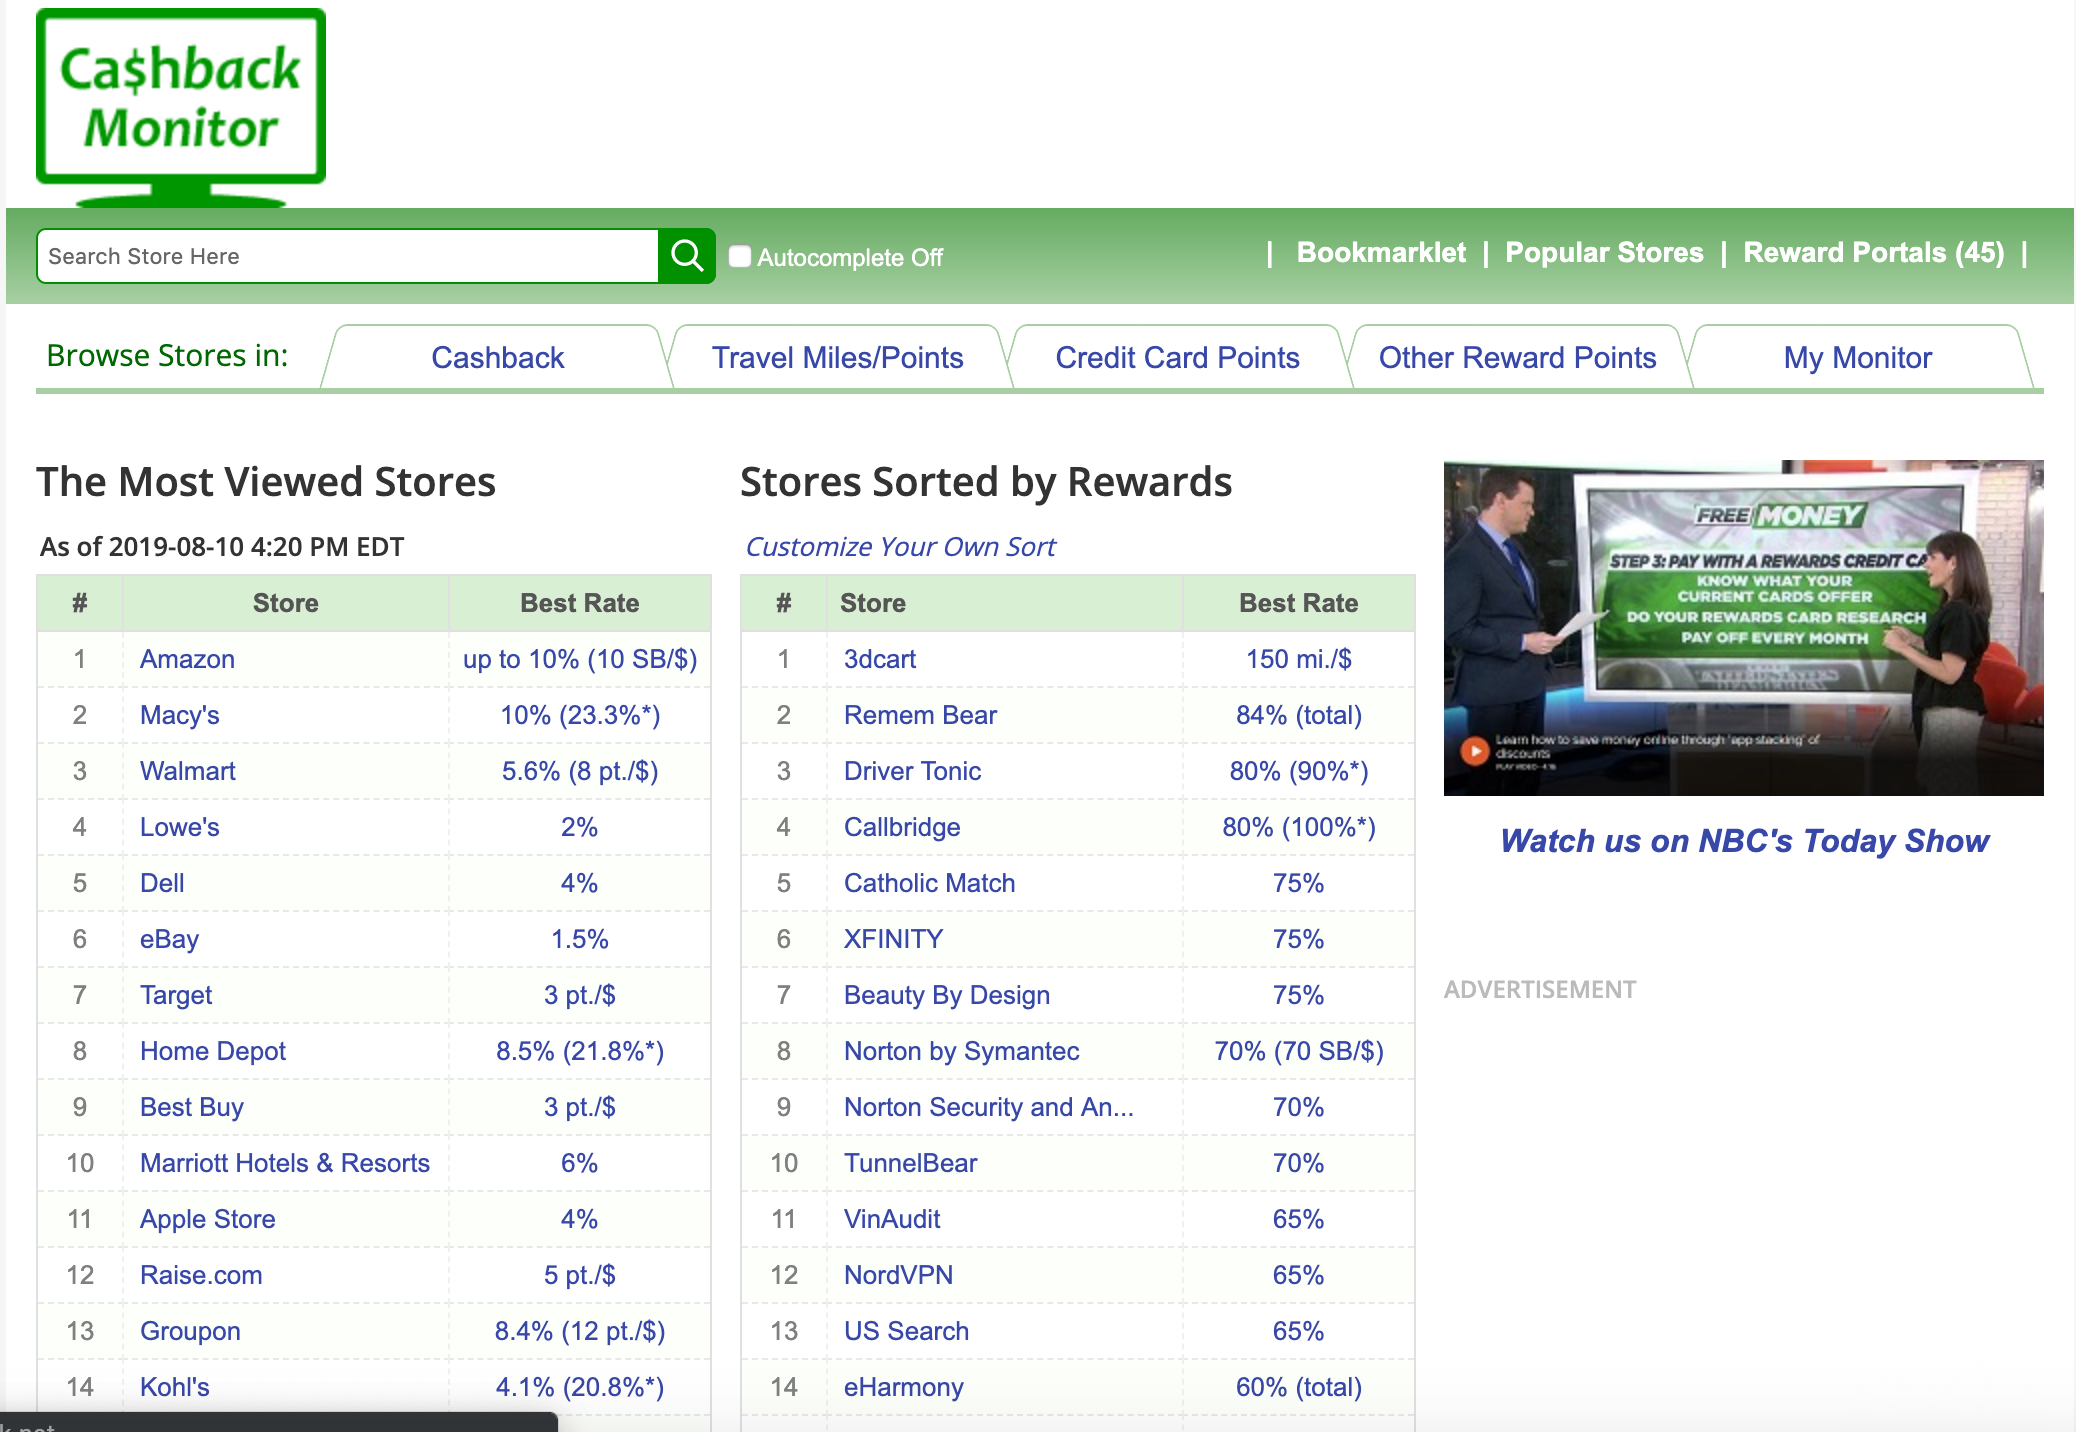Open the Best Buy store link

click(x=192, y=1107)
